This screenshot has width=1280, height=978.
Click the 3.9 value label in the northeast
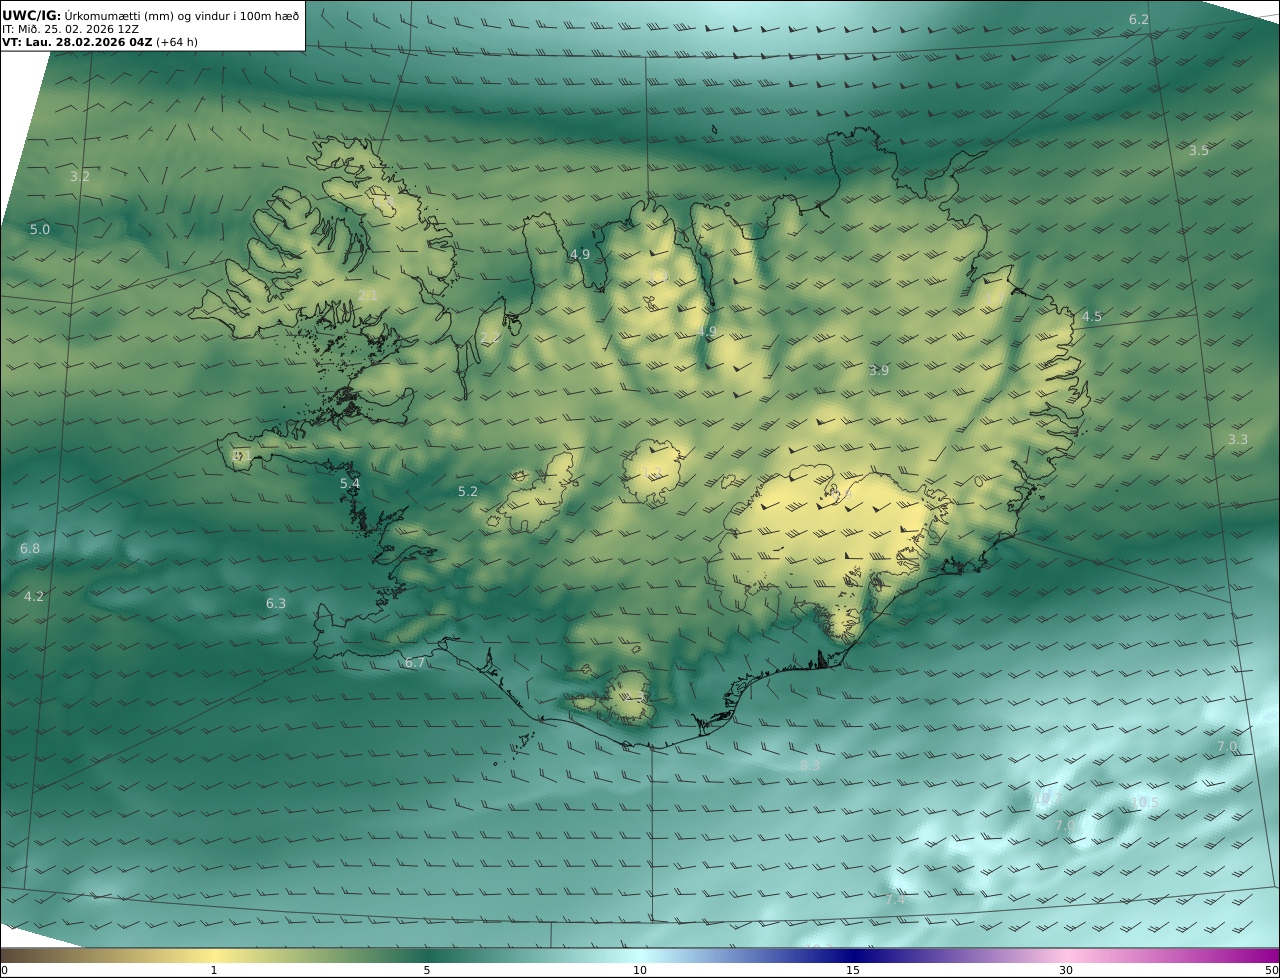878,370
